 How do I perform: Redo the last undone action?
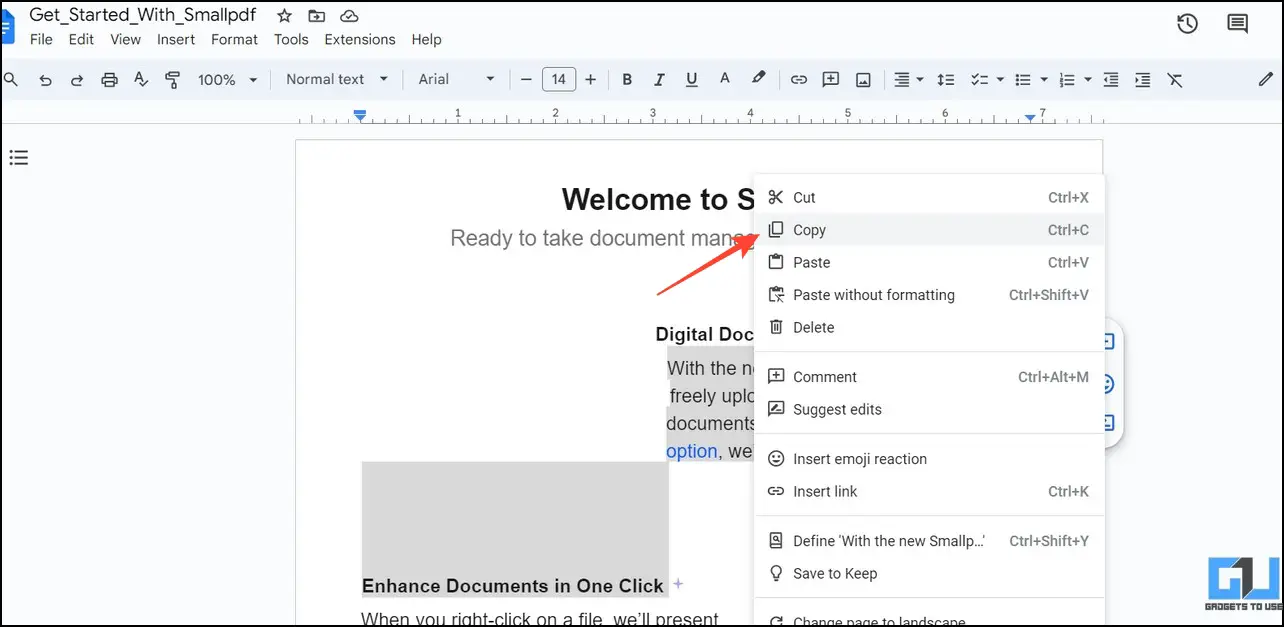(x=77, y=80)
